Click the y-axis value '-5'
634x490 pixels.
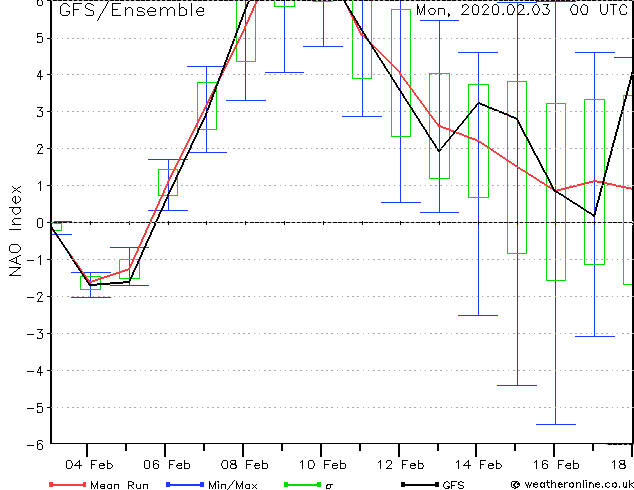coord(35,408)
